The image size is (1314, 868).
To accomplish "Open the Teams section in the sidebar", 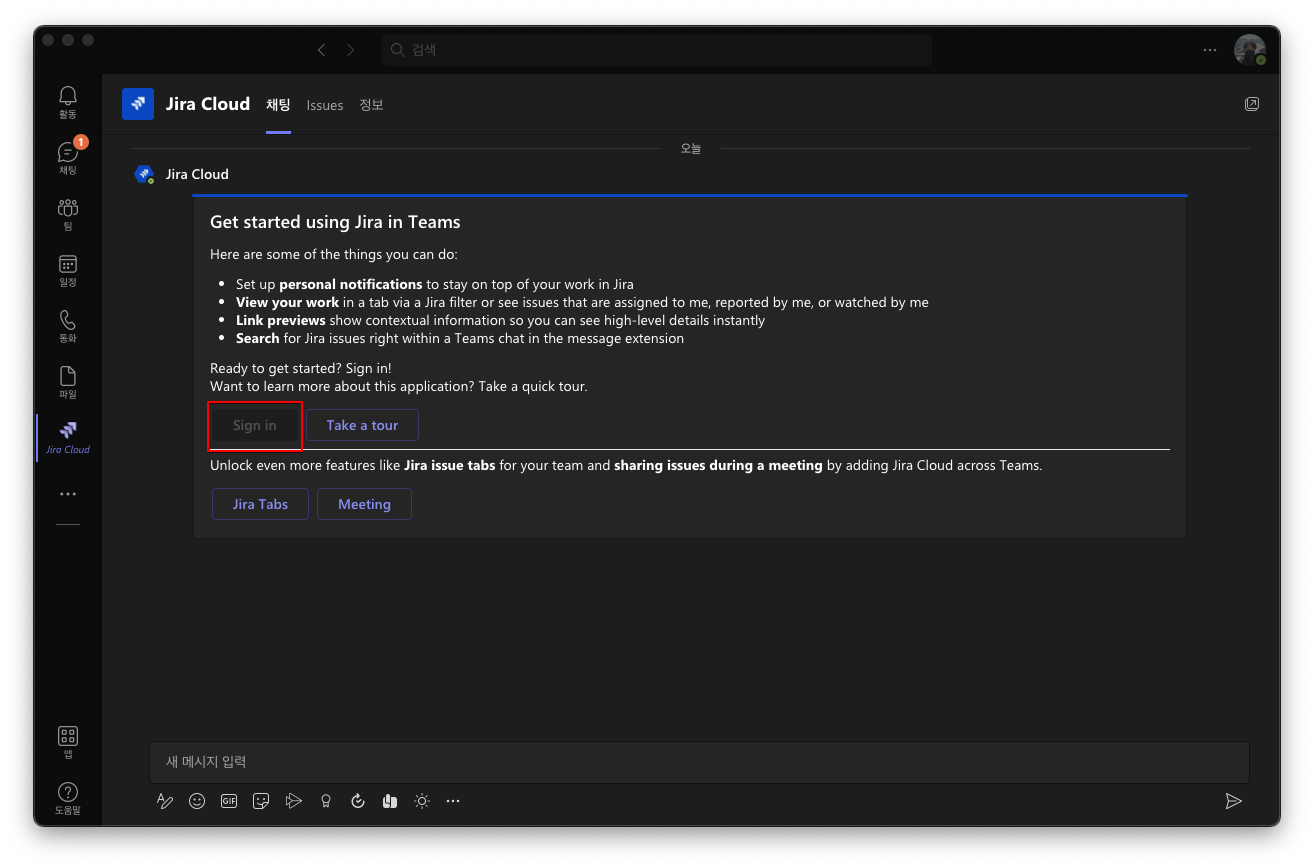I will [x=68, y=214].
